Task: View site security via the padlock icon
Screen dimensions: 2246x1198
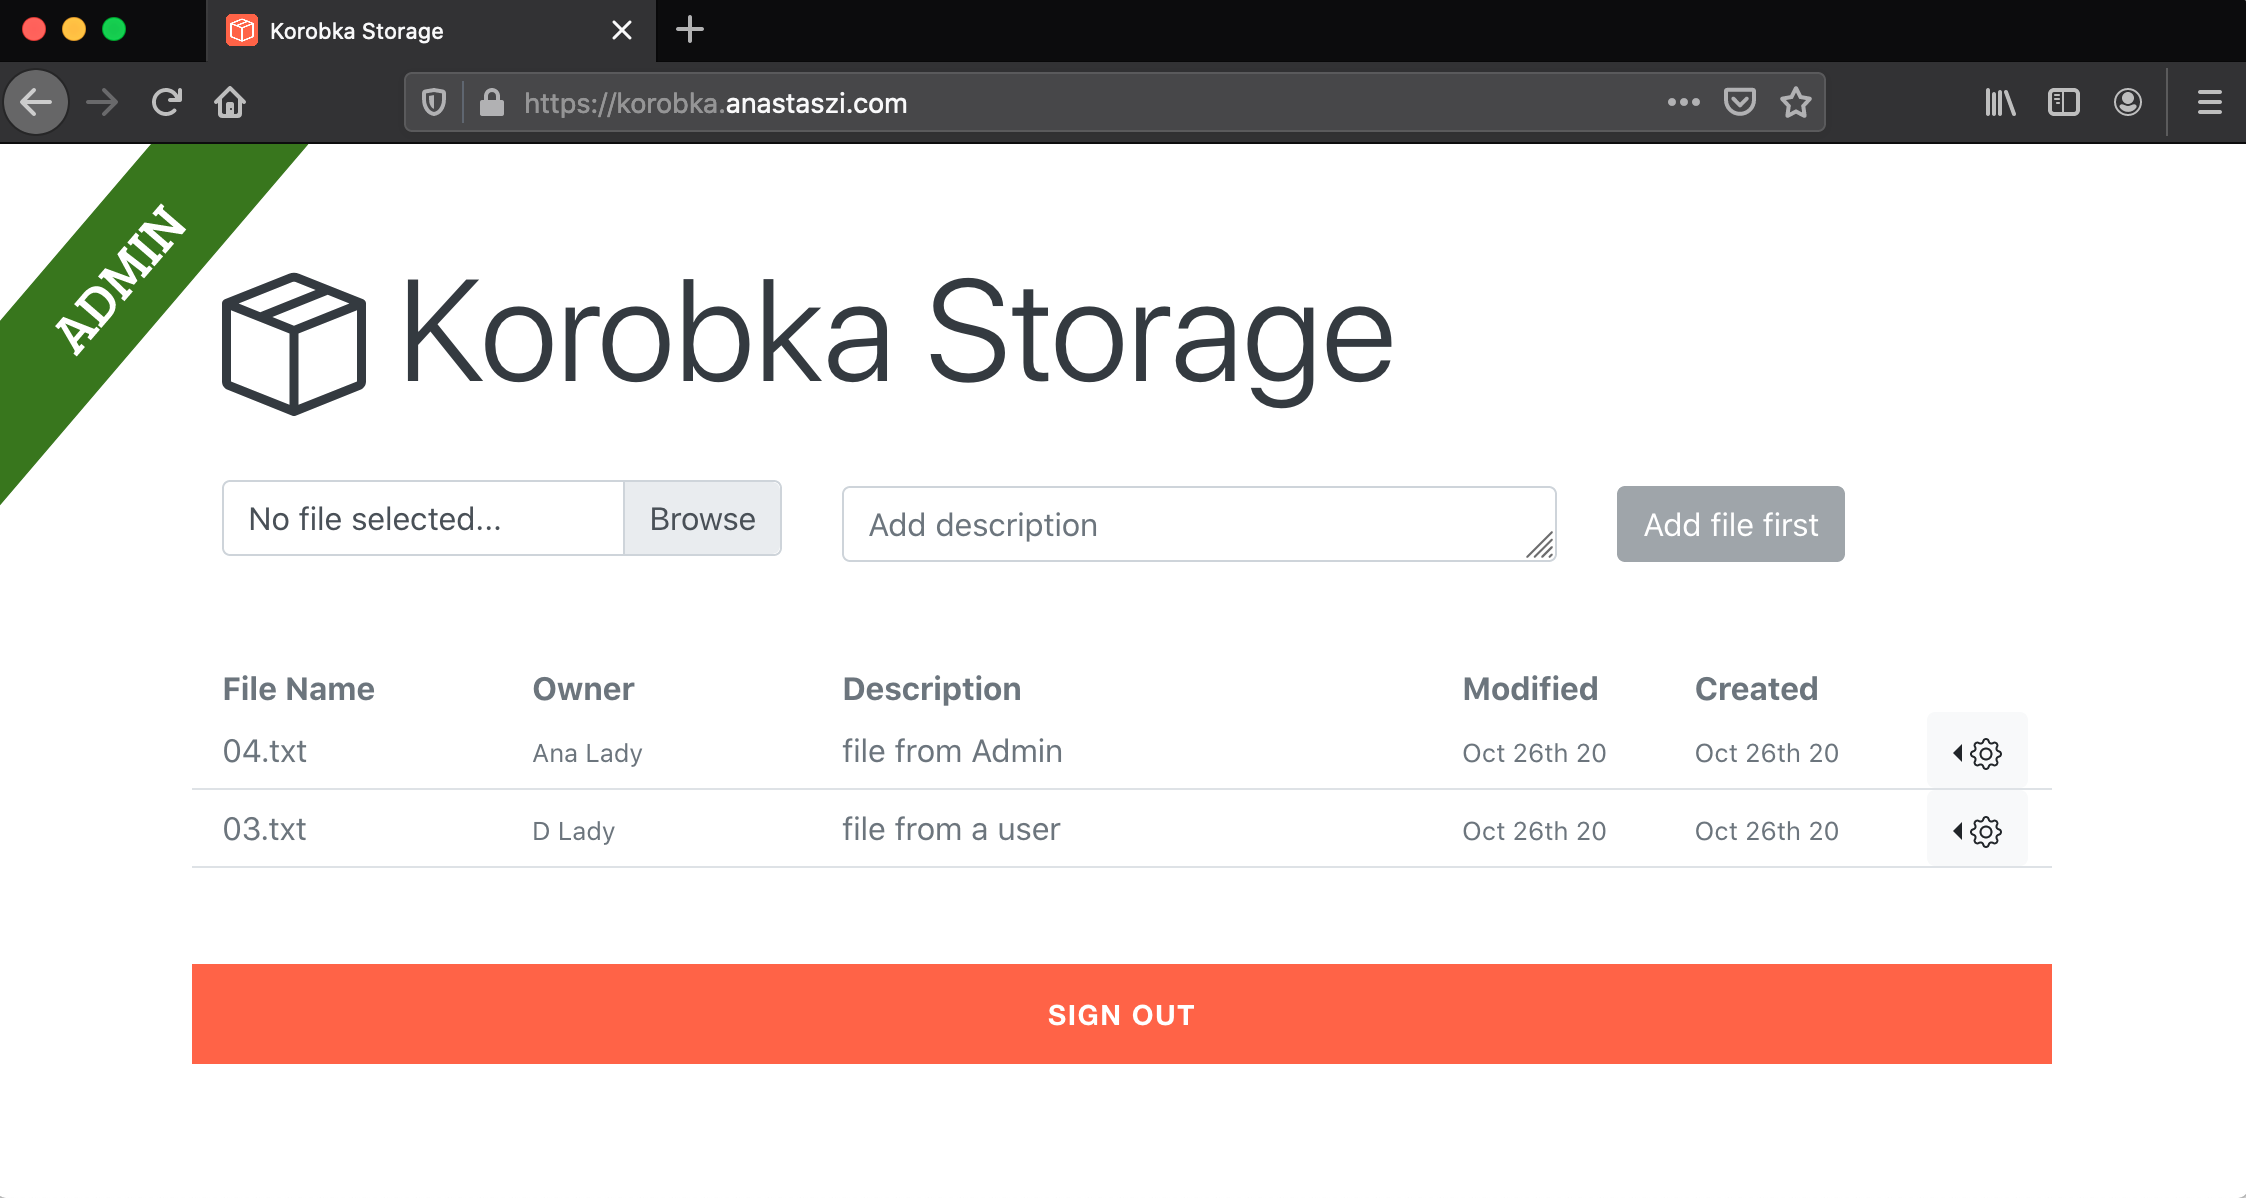Action: [491, 102]
